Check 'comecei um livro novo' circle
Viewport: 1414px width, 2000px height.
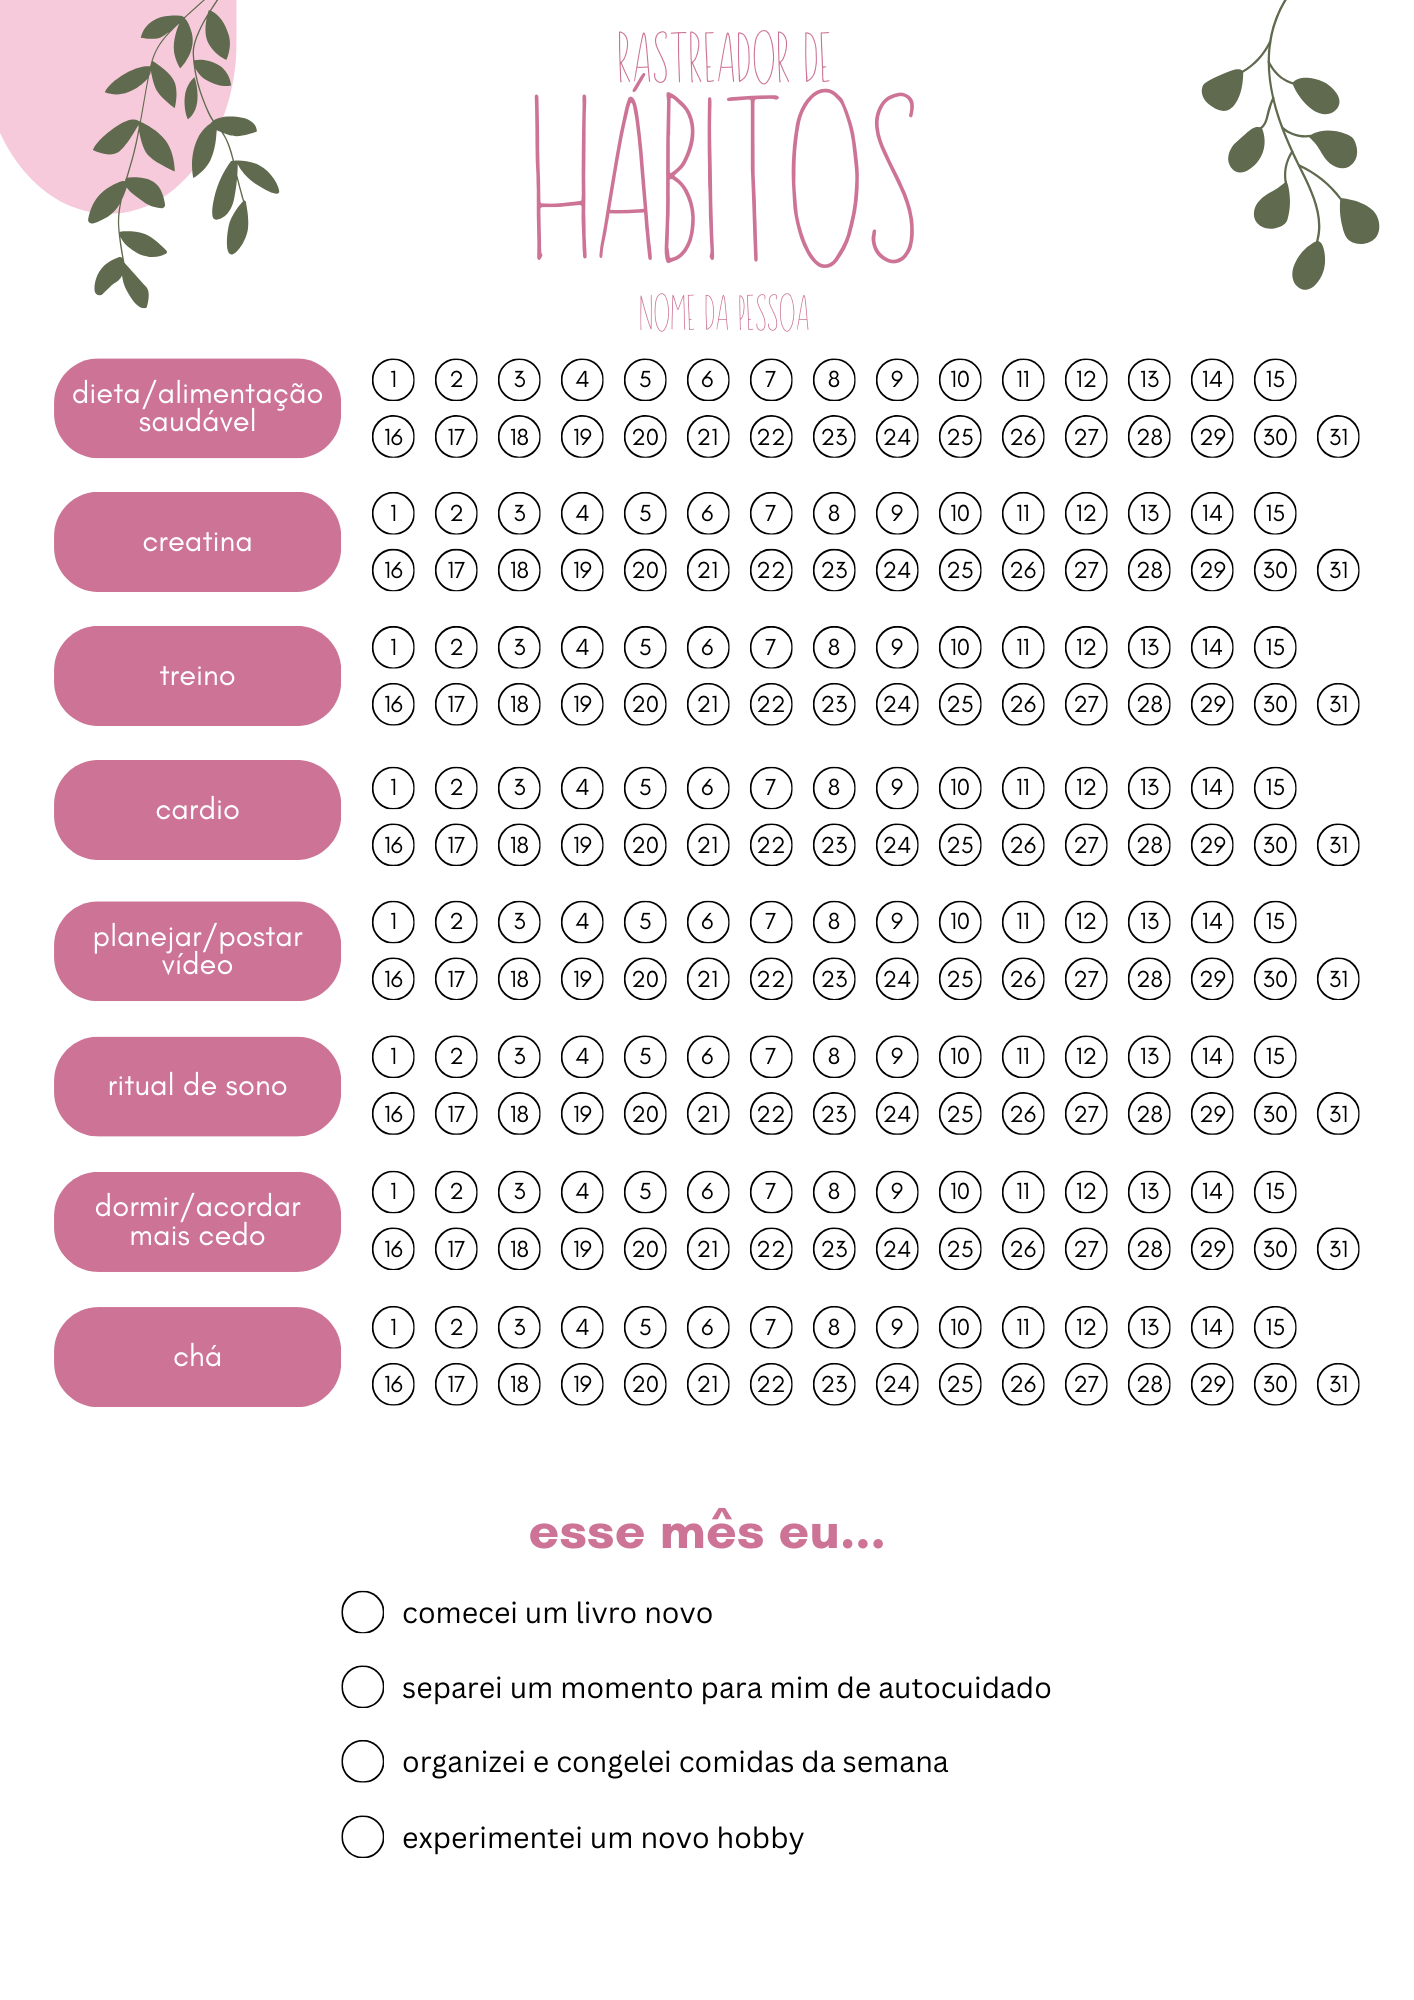coord(363,1612)
